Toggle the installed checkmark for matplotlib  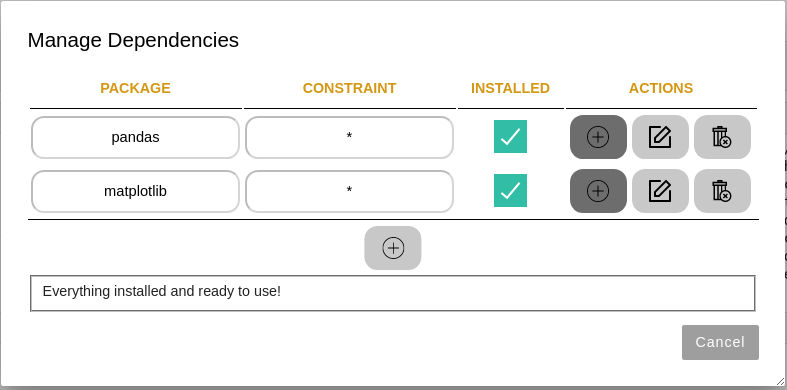[x=510, y=191]
